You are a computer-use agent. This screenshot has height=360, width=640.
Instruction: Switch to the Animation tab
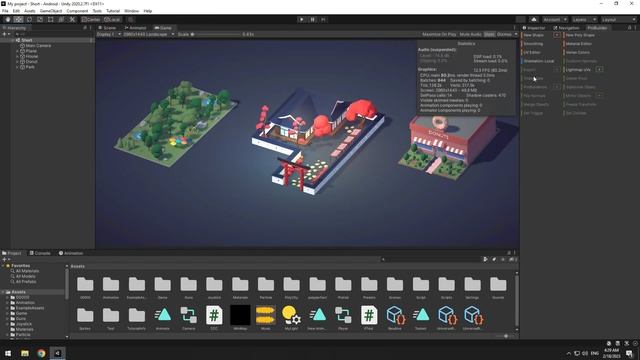coord(71,253)
